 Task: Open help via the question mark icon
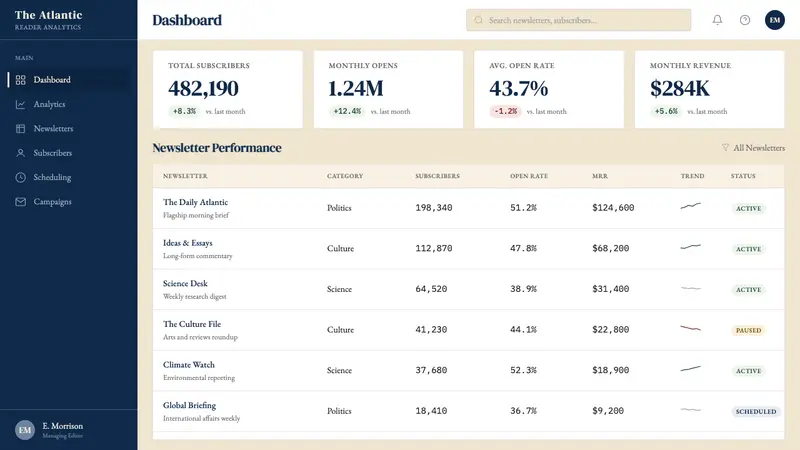pos(745,20)
